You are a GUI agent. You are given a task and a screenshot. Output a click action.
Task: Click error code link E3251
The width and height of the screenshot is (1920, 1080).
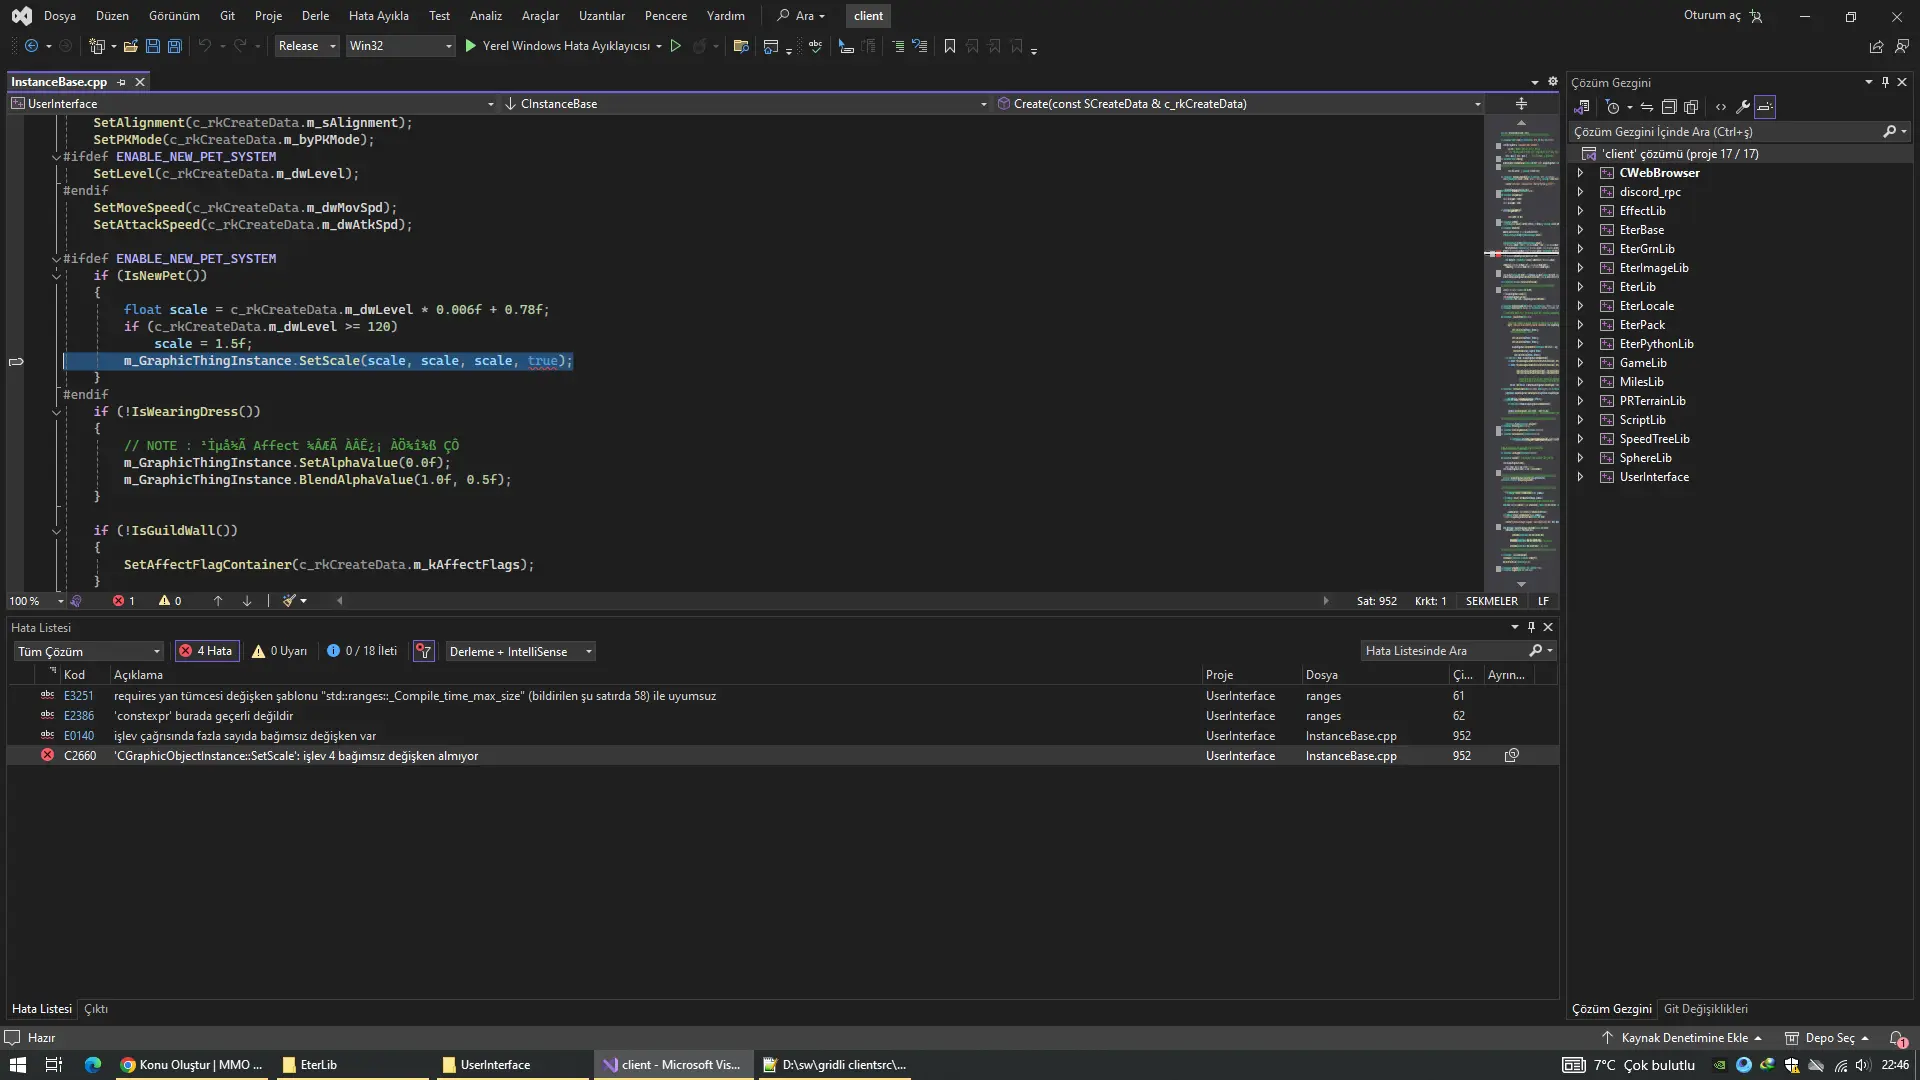point(79,696)
